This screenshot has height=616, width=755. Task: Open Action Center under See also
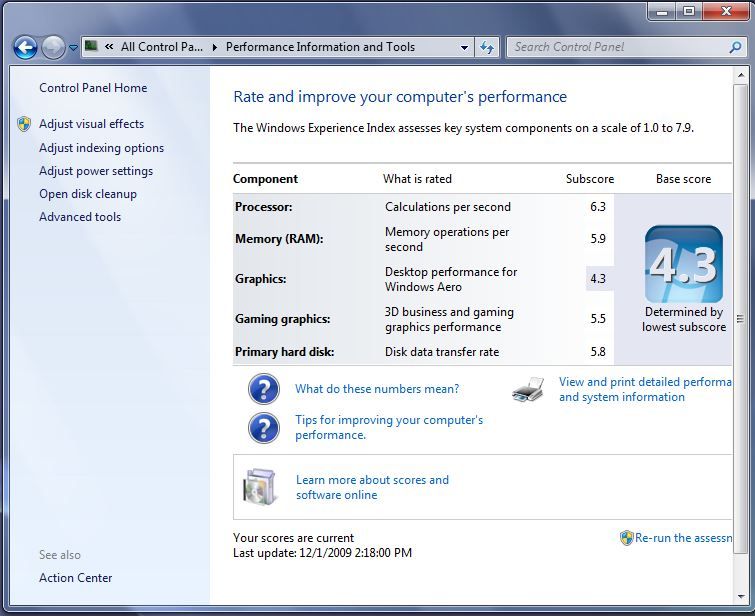(x=76, y=577)
